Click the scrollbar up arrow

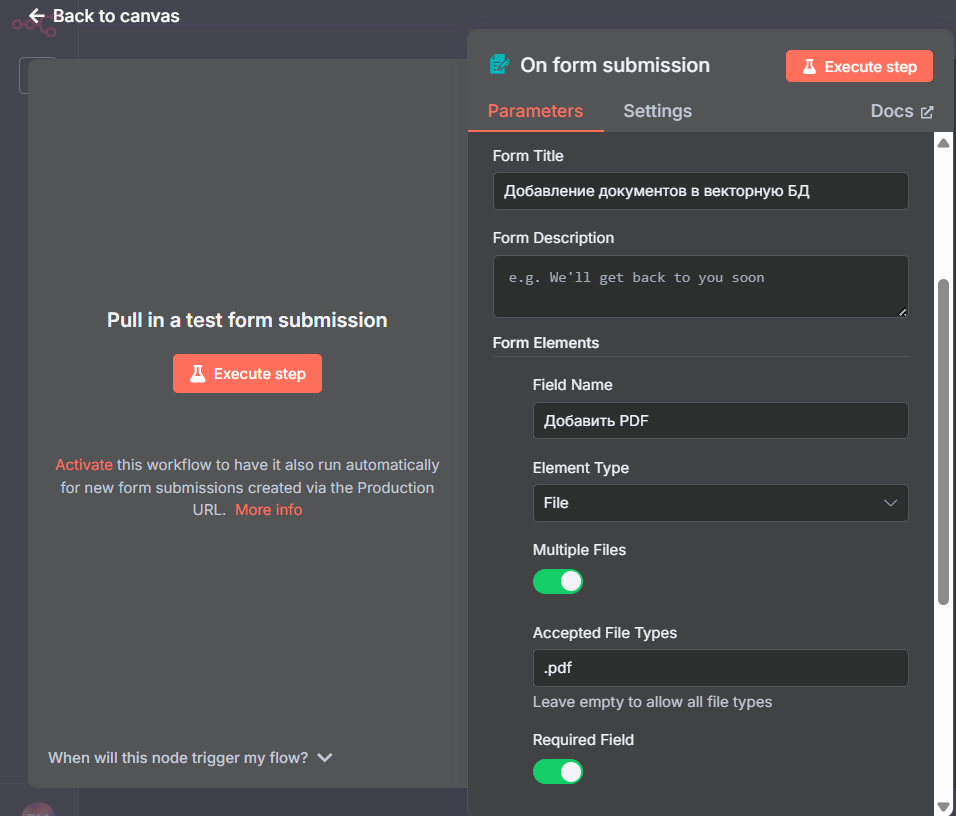pyautogui.click(x=943, y=144)
